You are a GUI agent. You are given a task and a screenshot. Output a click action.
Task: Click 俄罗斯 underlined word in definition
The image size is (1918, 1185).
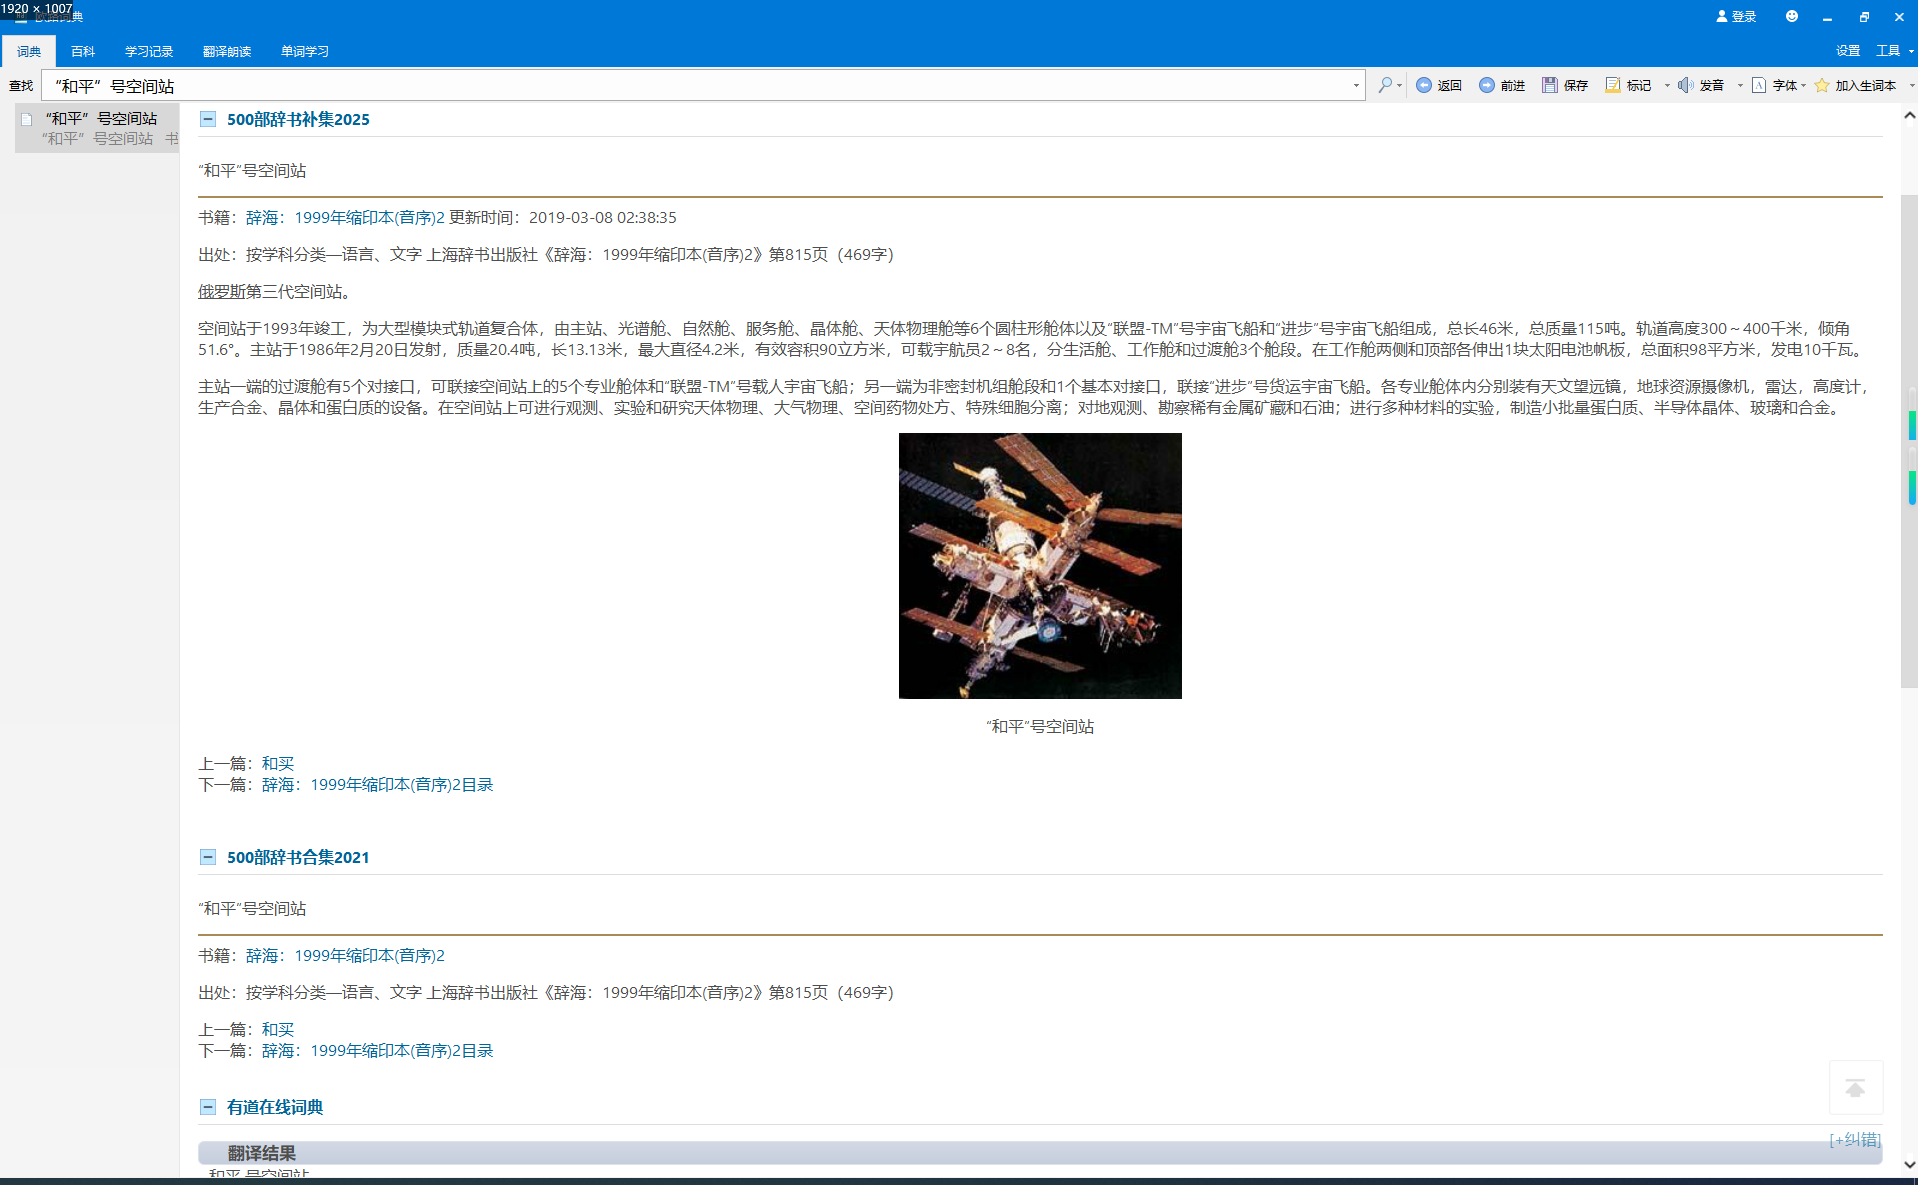tap(222, 291)
